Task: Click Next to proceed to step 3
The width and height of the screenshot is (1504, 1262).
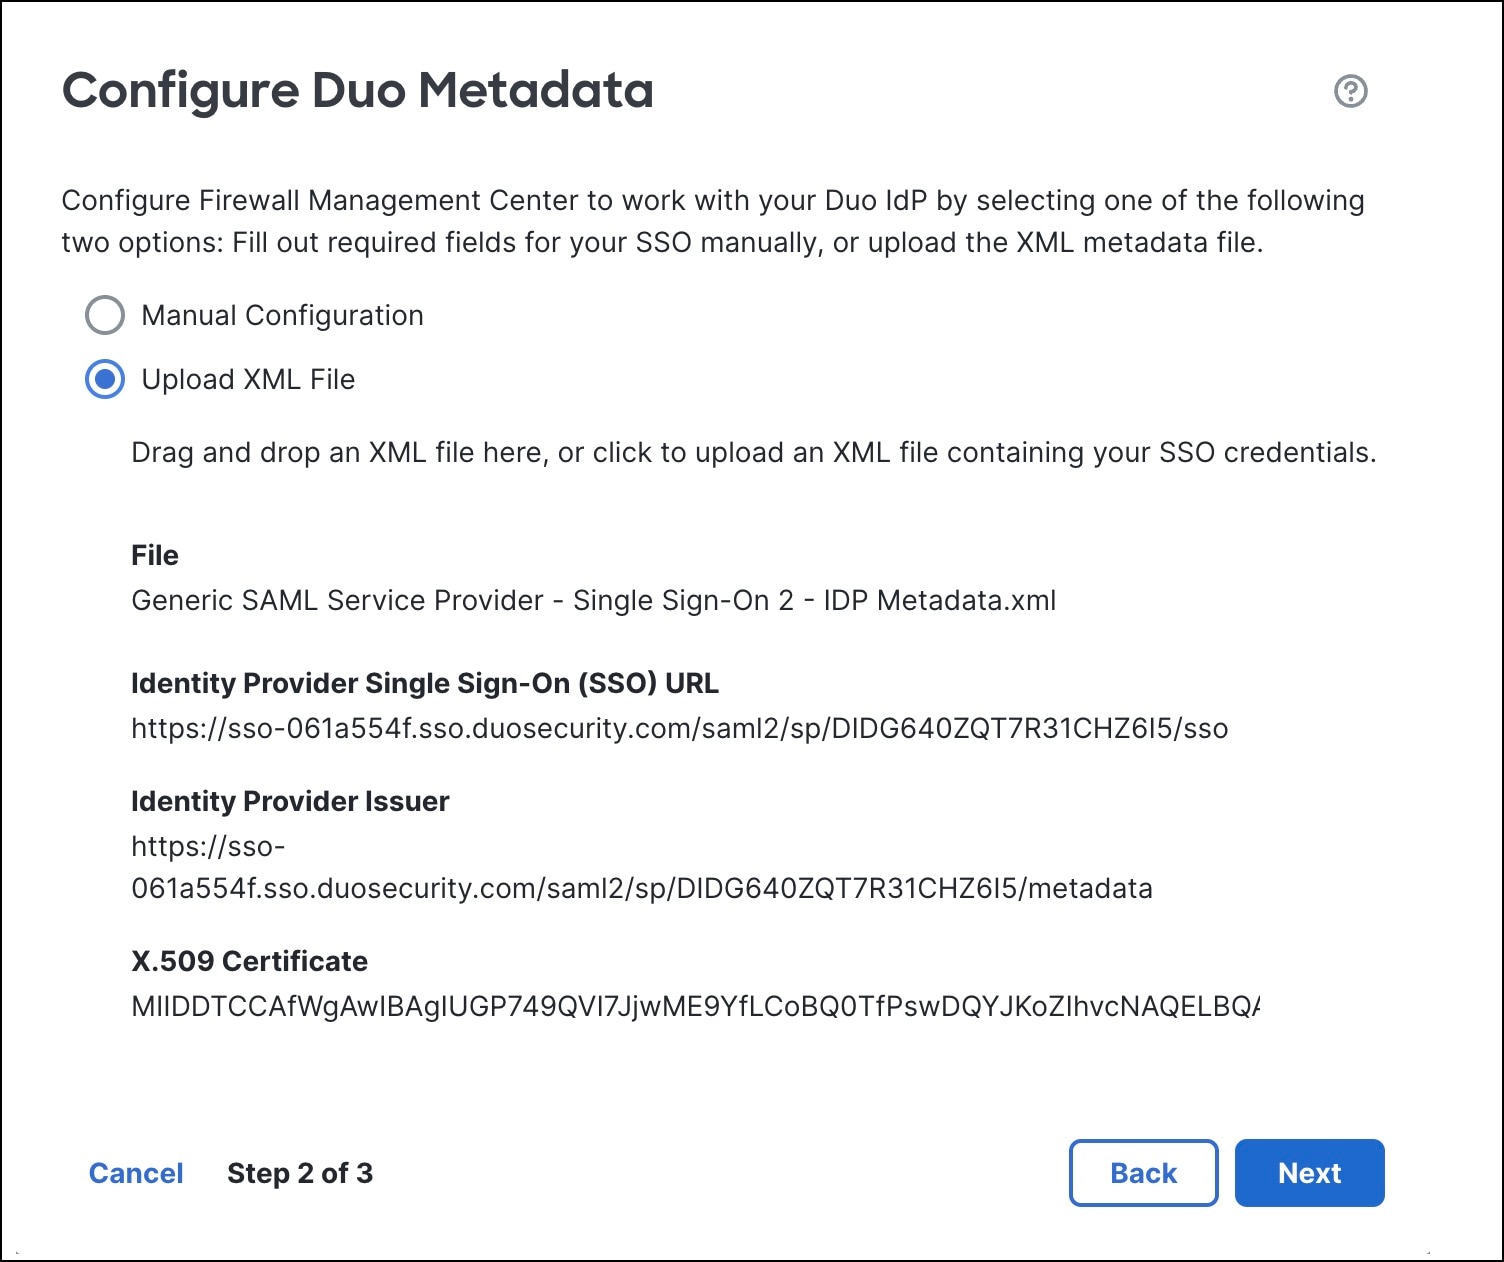Action: [x=1309, y=1173]
